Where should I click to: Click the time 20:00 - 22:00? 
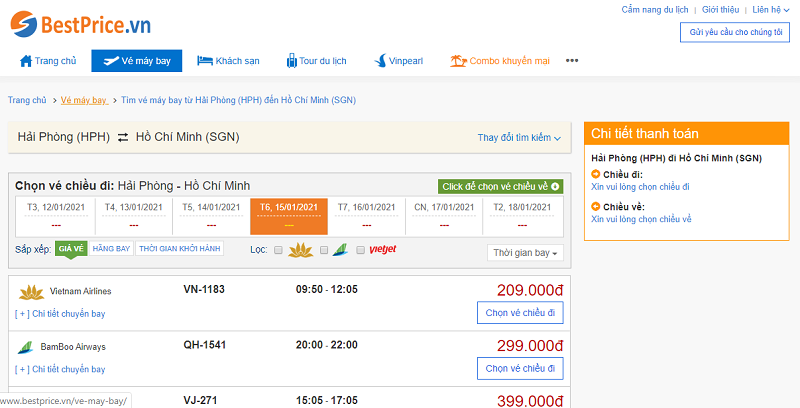[327, 345]
